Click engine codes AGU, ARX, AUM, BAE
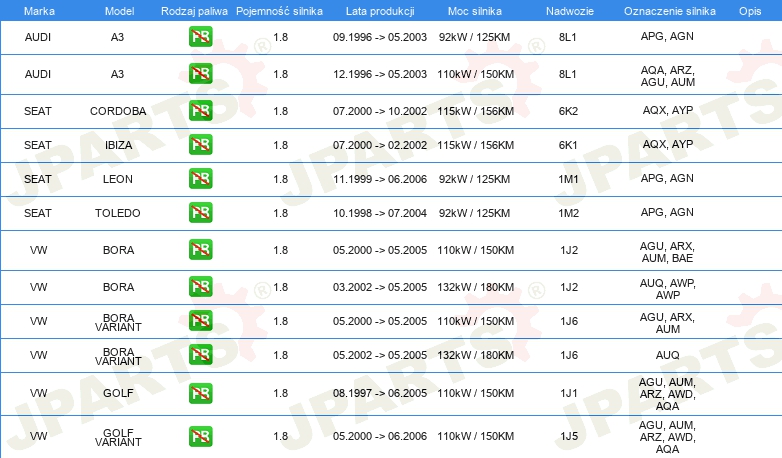The height and width of the screenshot is (458, 782). pyautogui.click(x=667, y=252)
